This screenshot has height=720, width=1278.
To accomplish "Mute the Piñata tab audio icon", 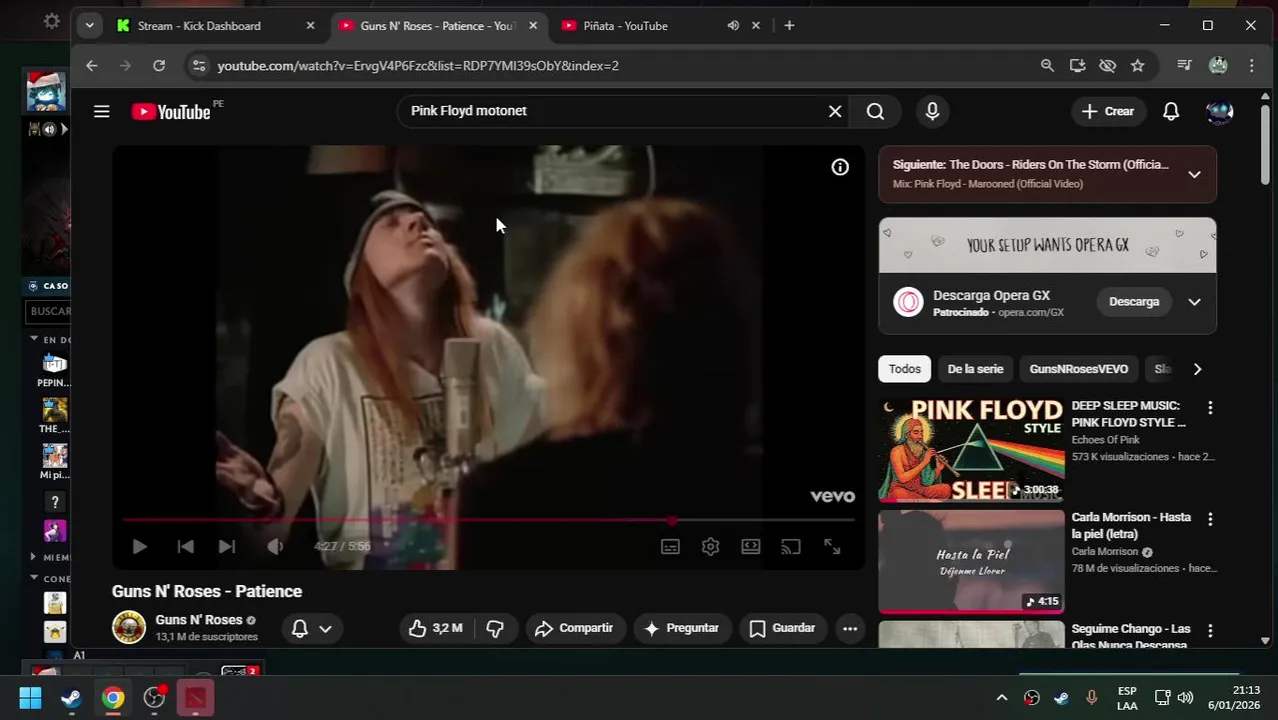I will click(733, 25).
